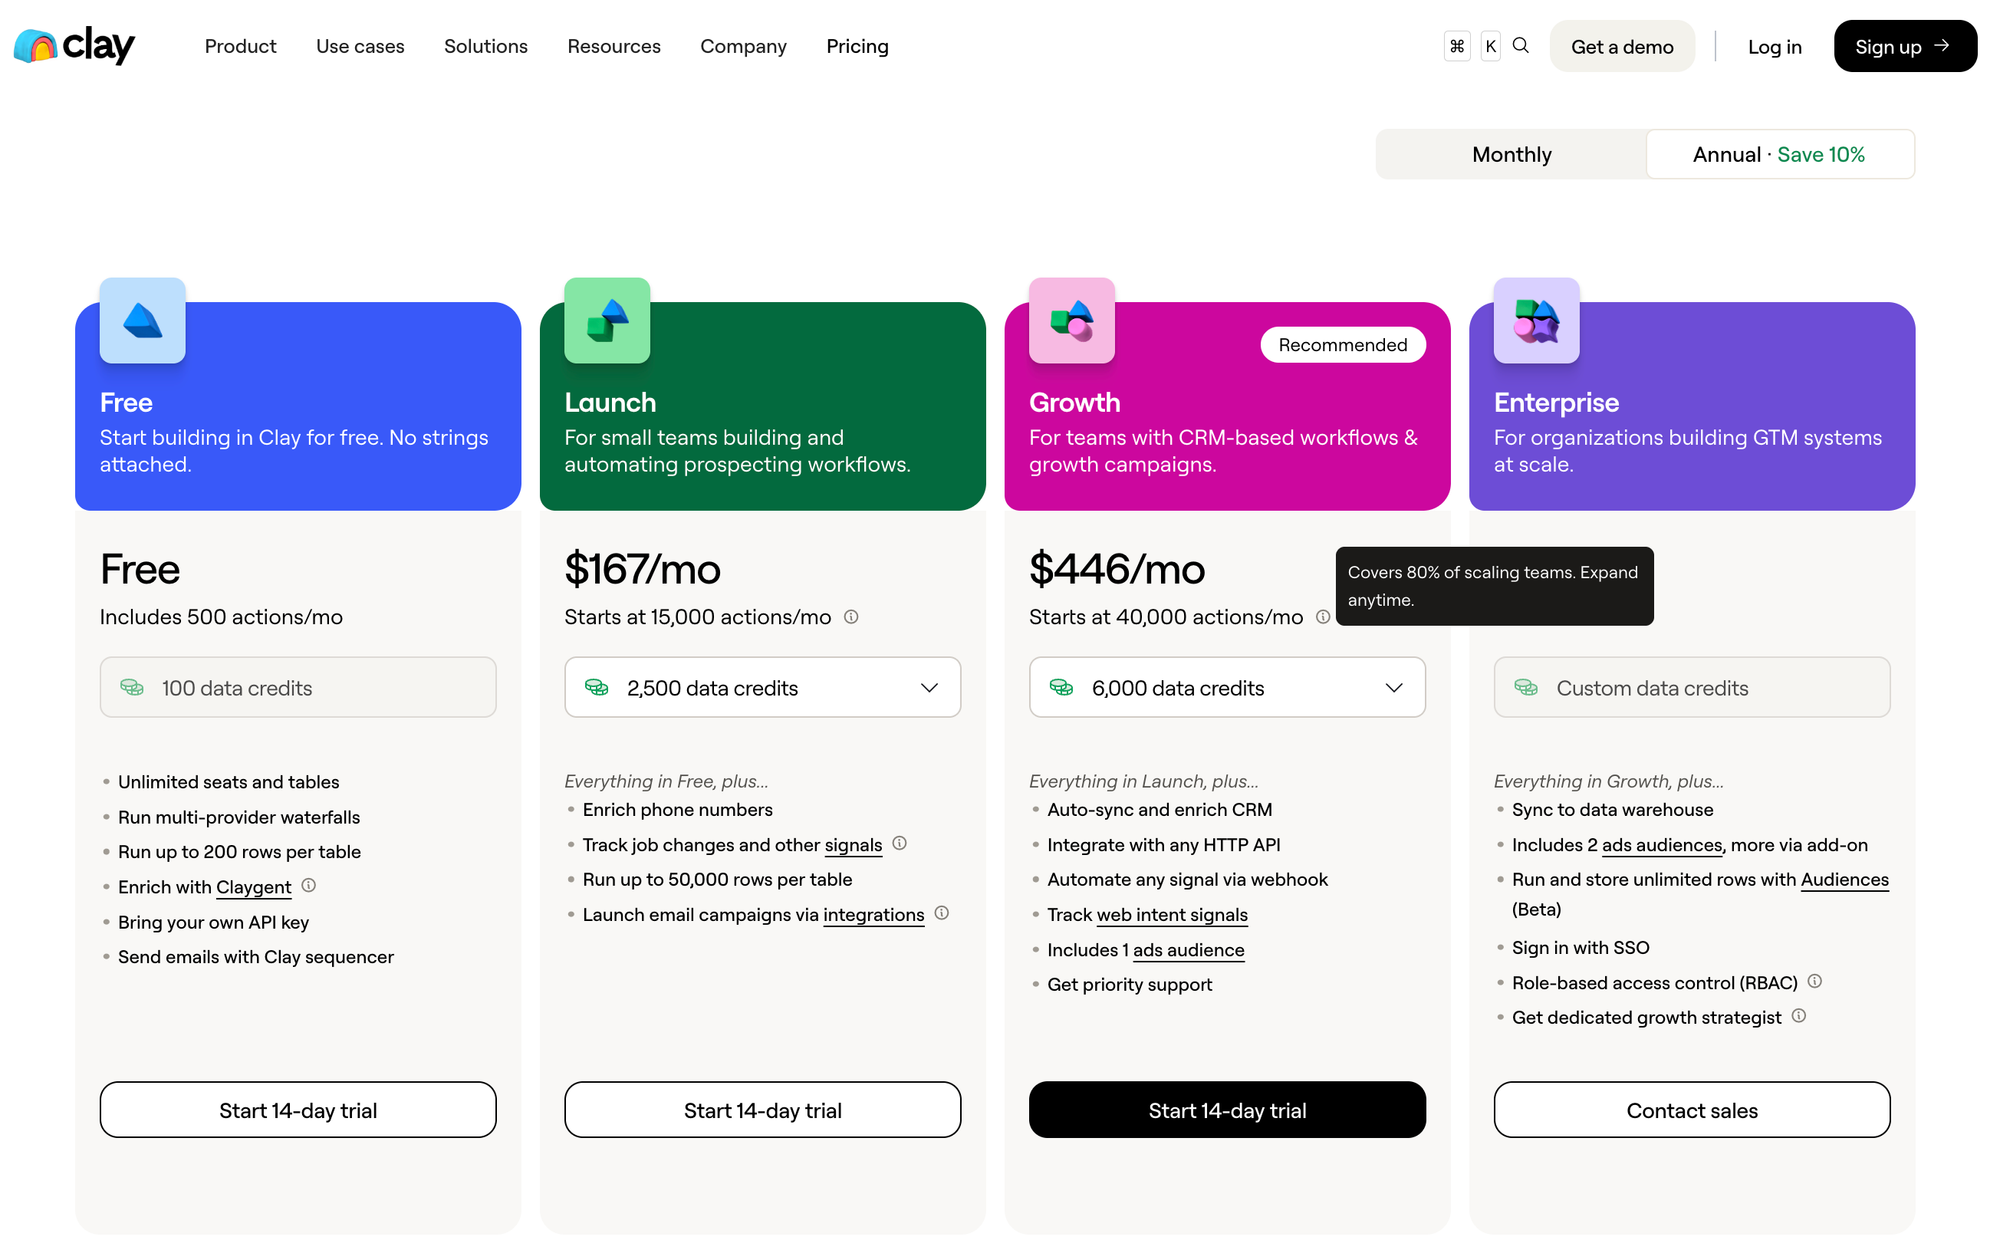2000x1253 pixels.
Task: Open the Solutions menu
Action: [x=485, y=46]
